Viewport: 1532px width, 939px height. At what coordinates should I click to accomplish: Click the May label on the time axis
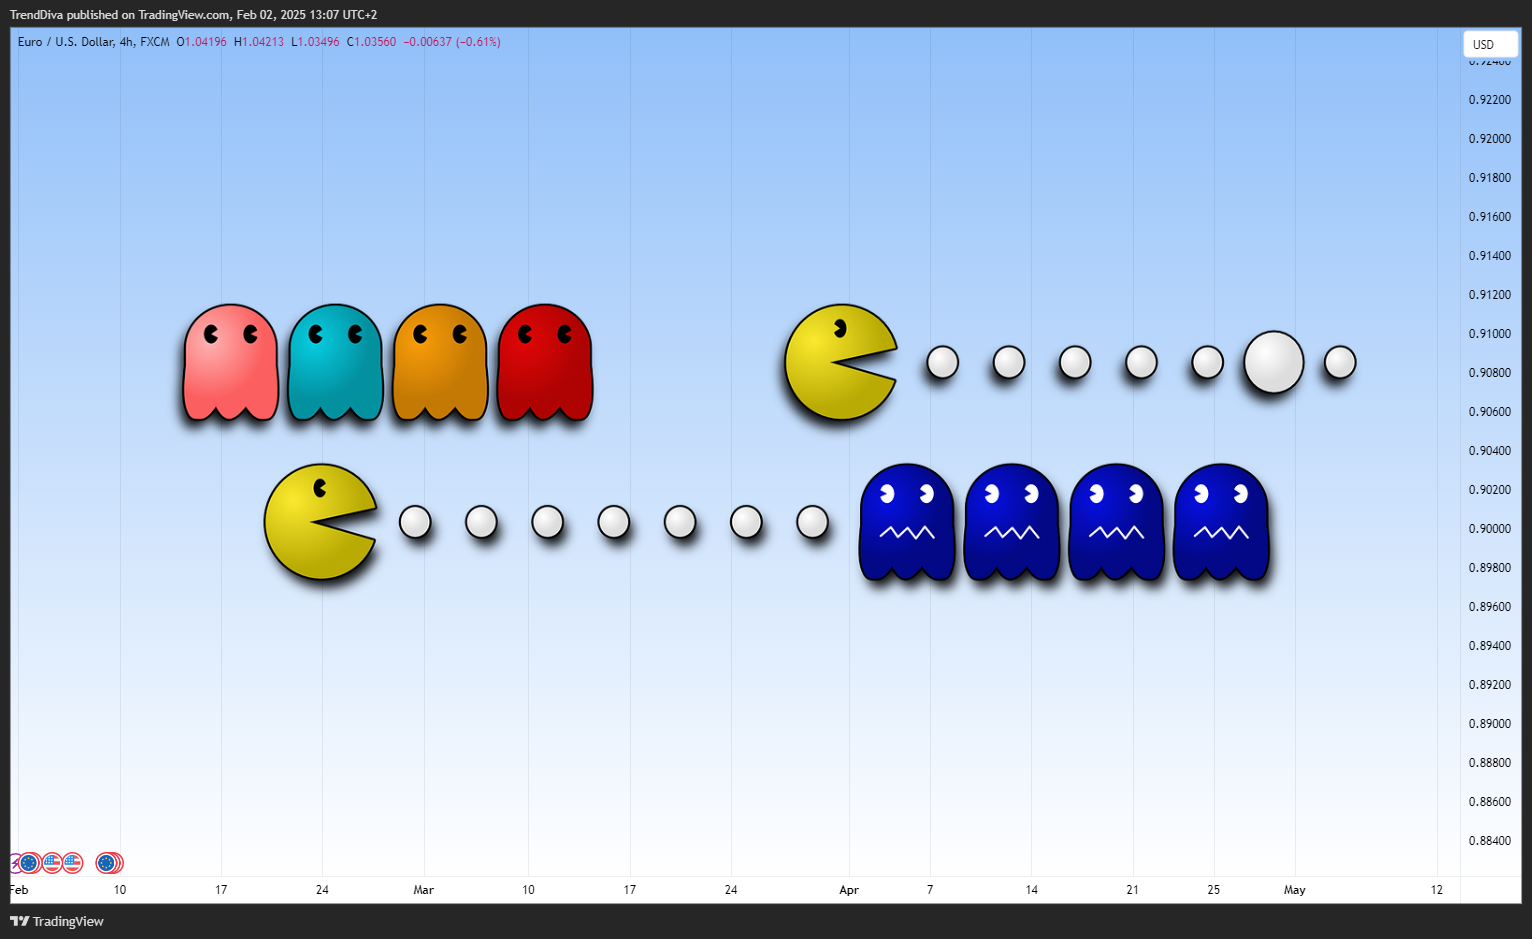1295,890
